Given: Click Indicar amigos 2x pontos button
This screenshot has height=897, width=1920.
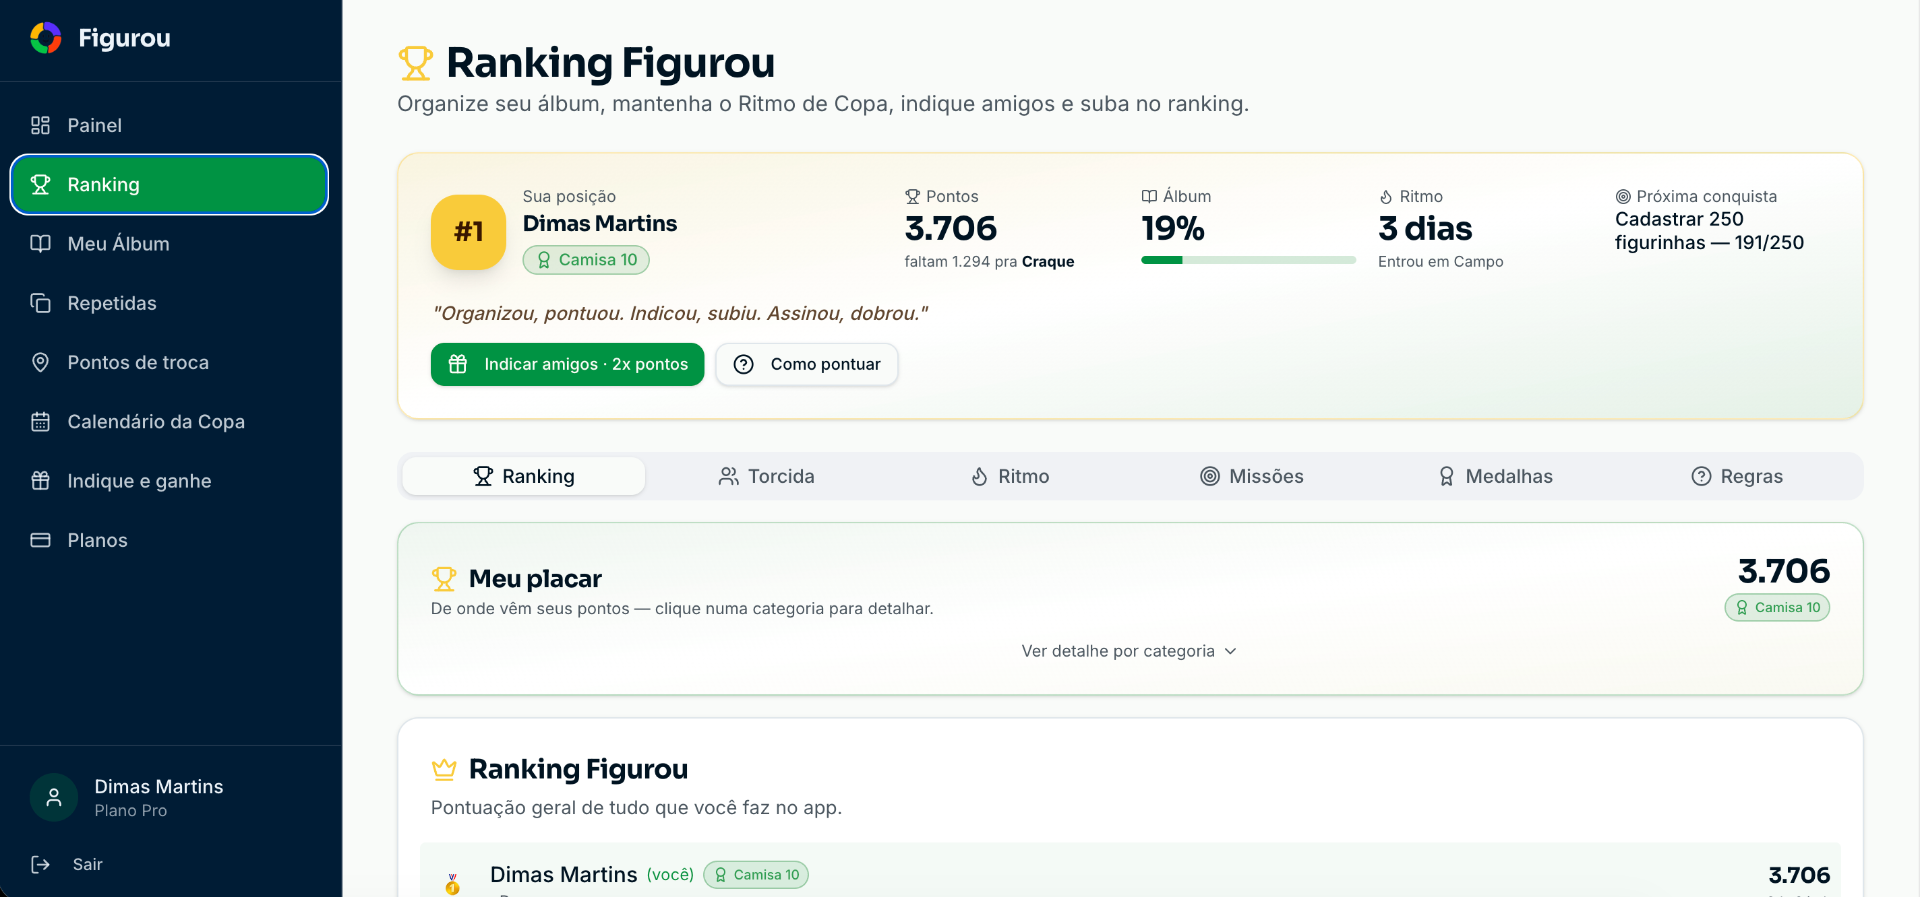Looking at the screenshot, I should (567, 364).
